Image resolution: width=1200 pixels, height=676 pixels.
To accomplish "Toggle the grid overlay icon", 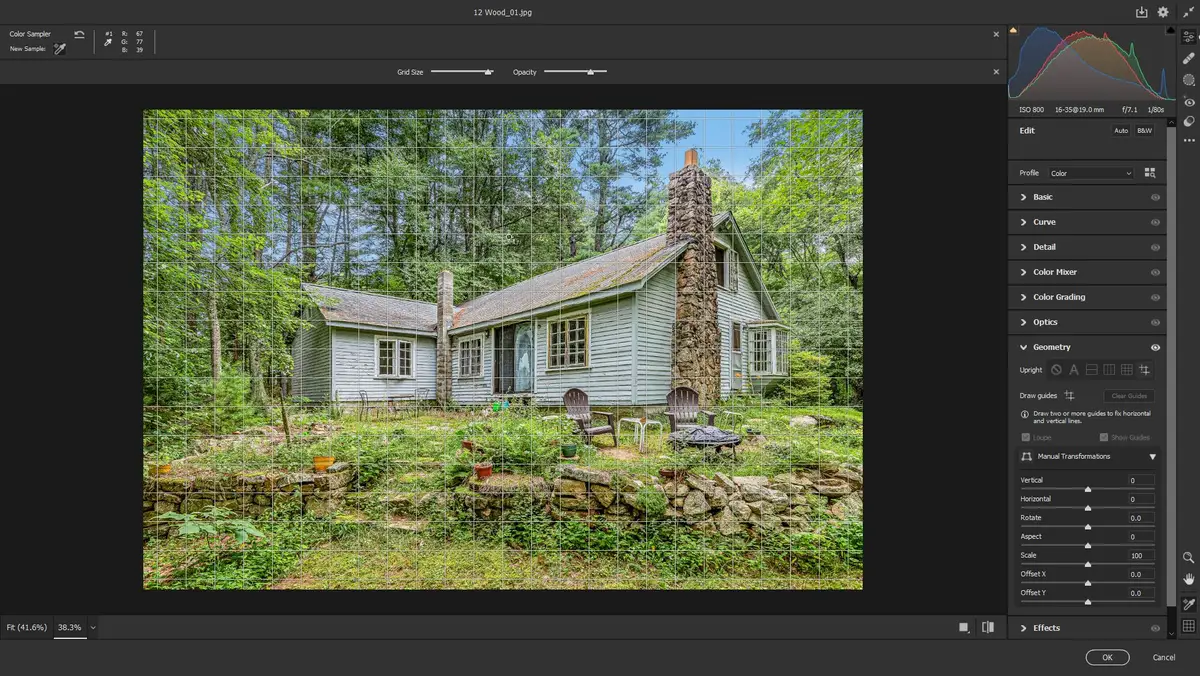I will (x=1189, y=626).
